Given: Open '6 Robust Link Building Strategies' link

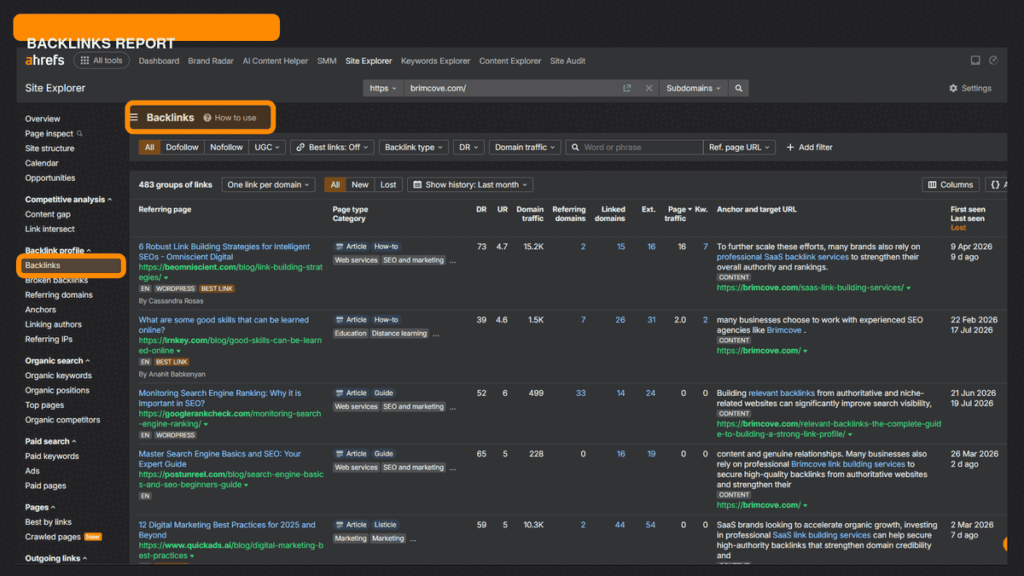Looking at the screenshot, I should pos(224,251).
